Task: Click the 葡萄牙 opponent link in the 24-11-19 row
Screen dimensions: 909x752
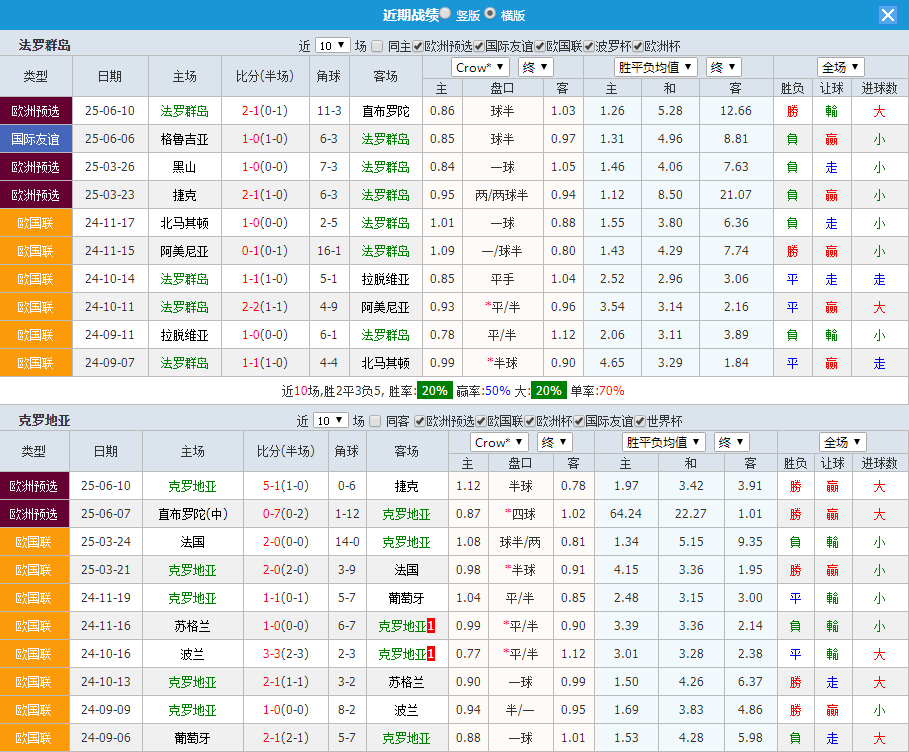Action: (406, 598)
